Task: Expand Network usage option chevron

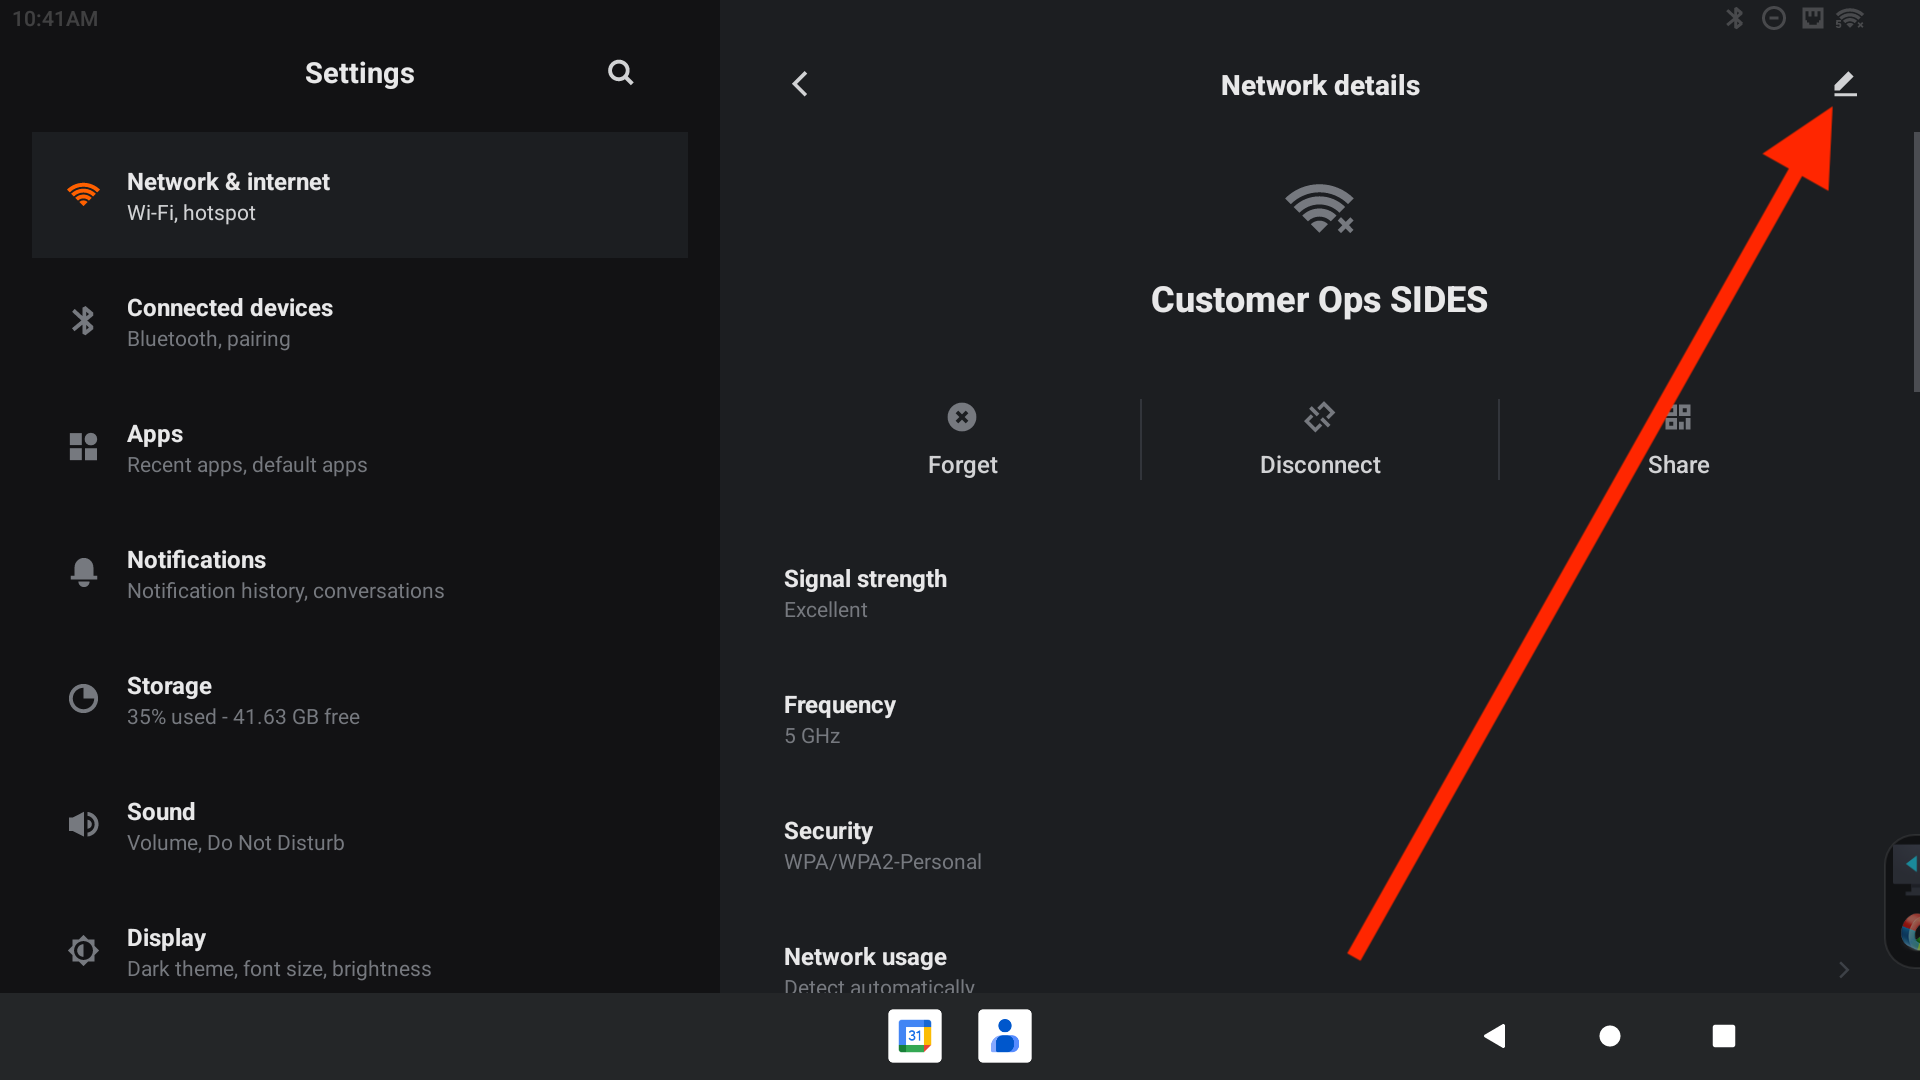Action: [1843, 970]
